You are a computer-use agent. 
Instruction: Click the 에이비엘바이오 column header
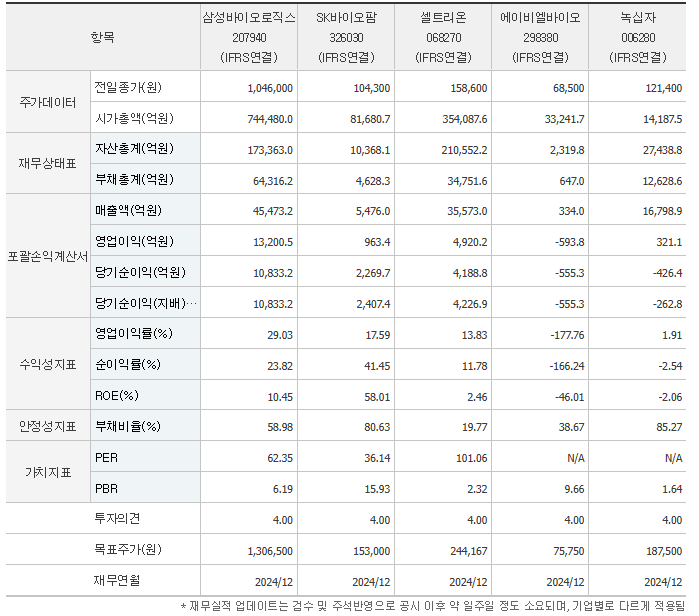(540, 37)
